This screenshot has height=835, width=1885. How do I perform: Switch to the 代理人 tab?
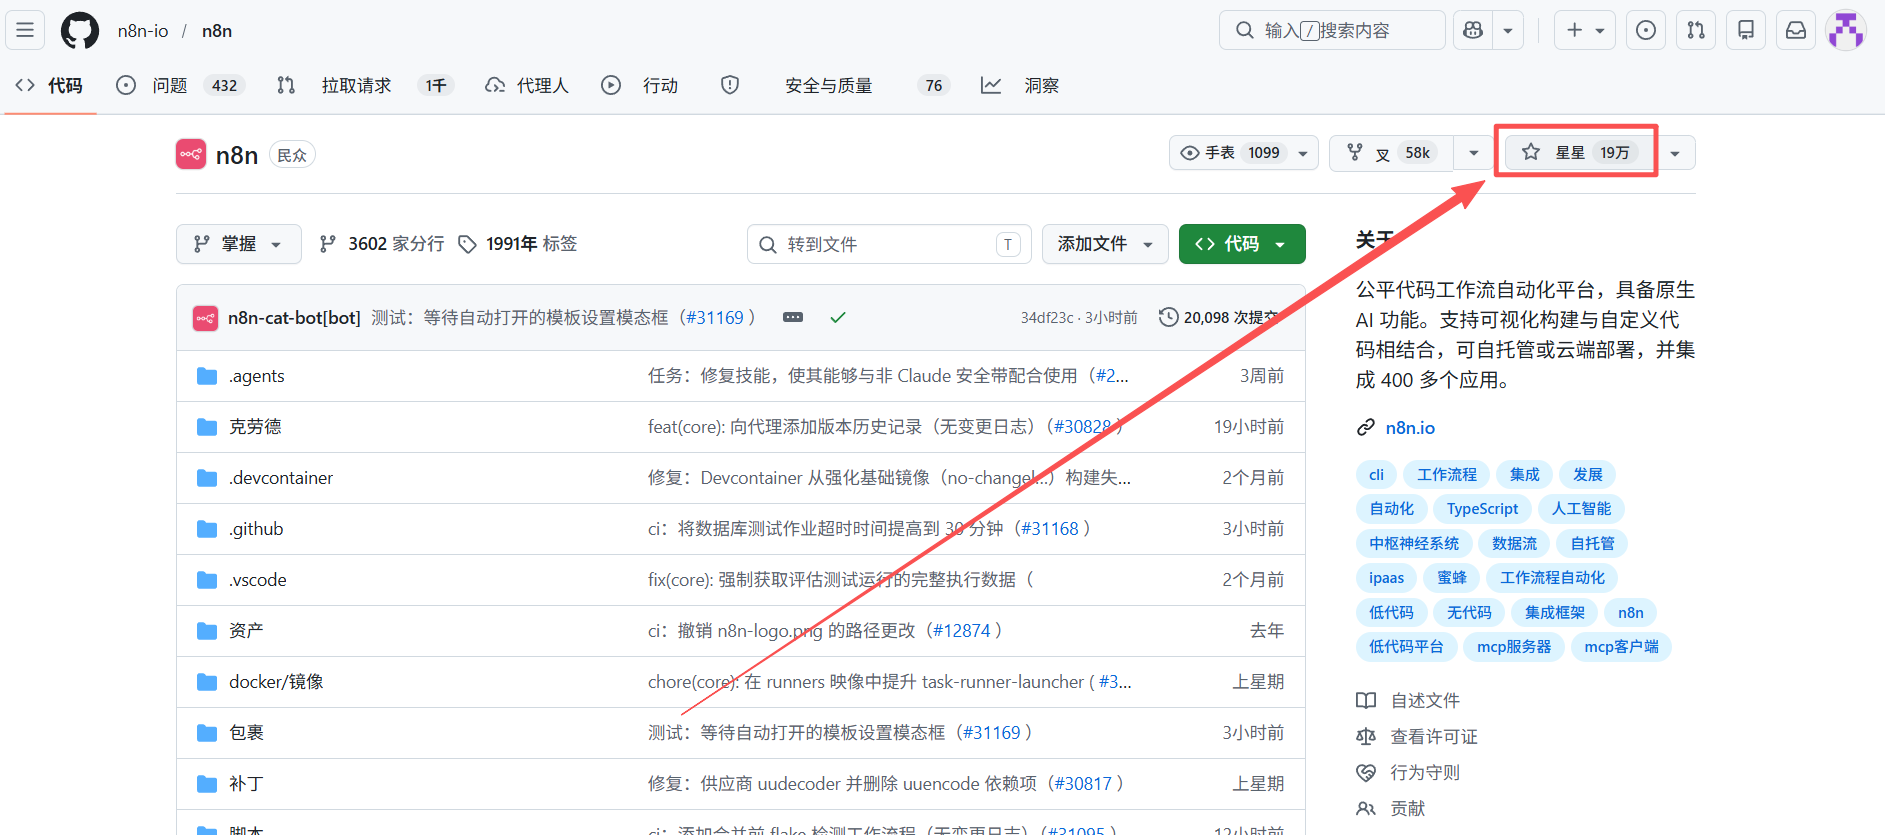point(527,86)
